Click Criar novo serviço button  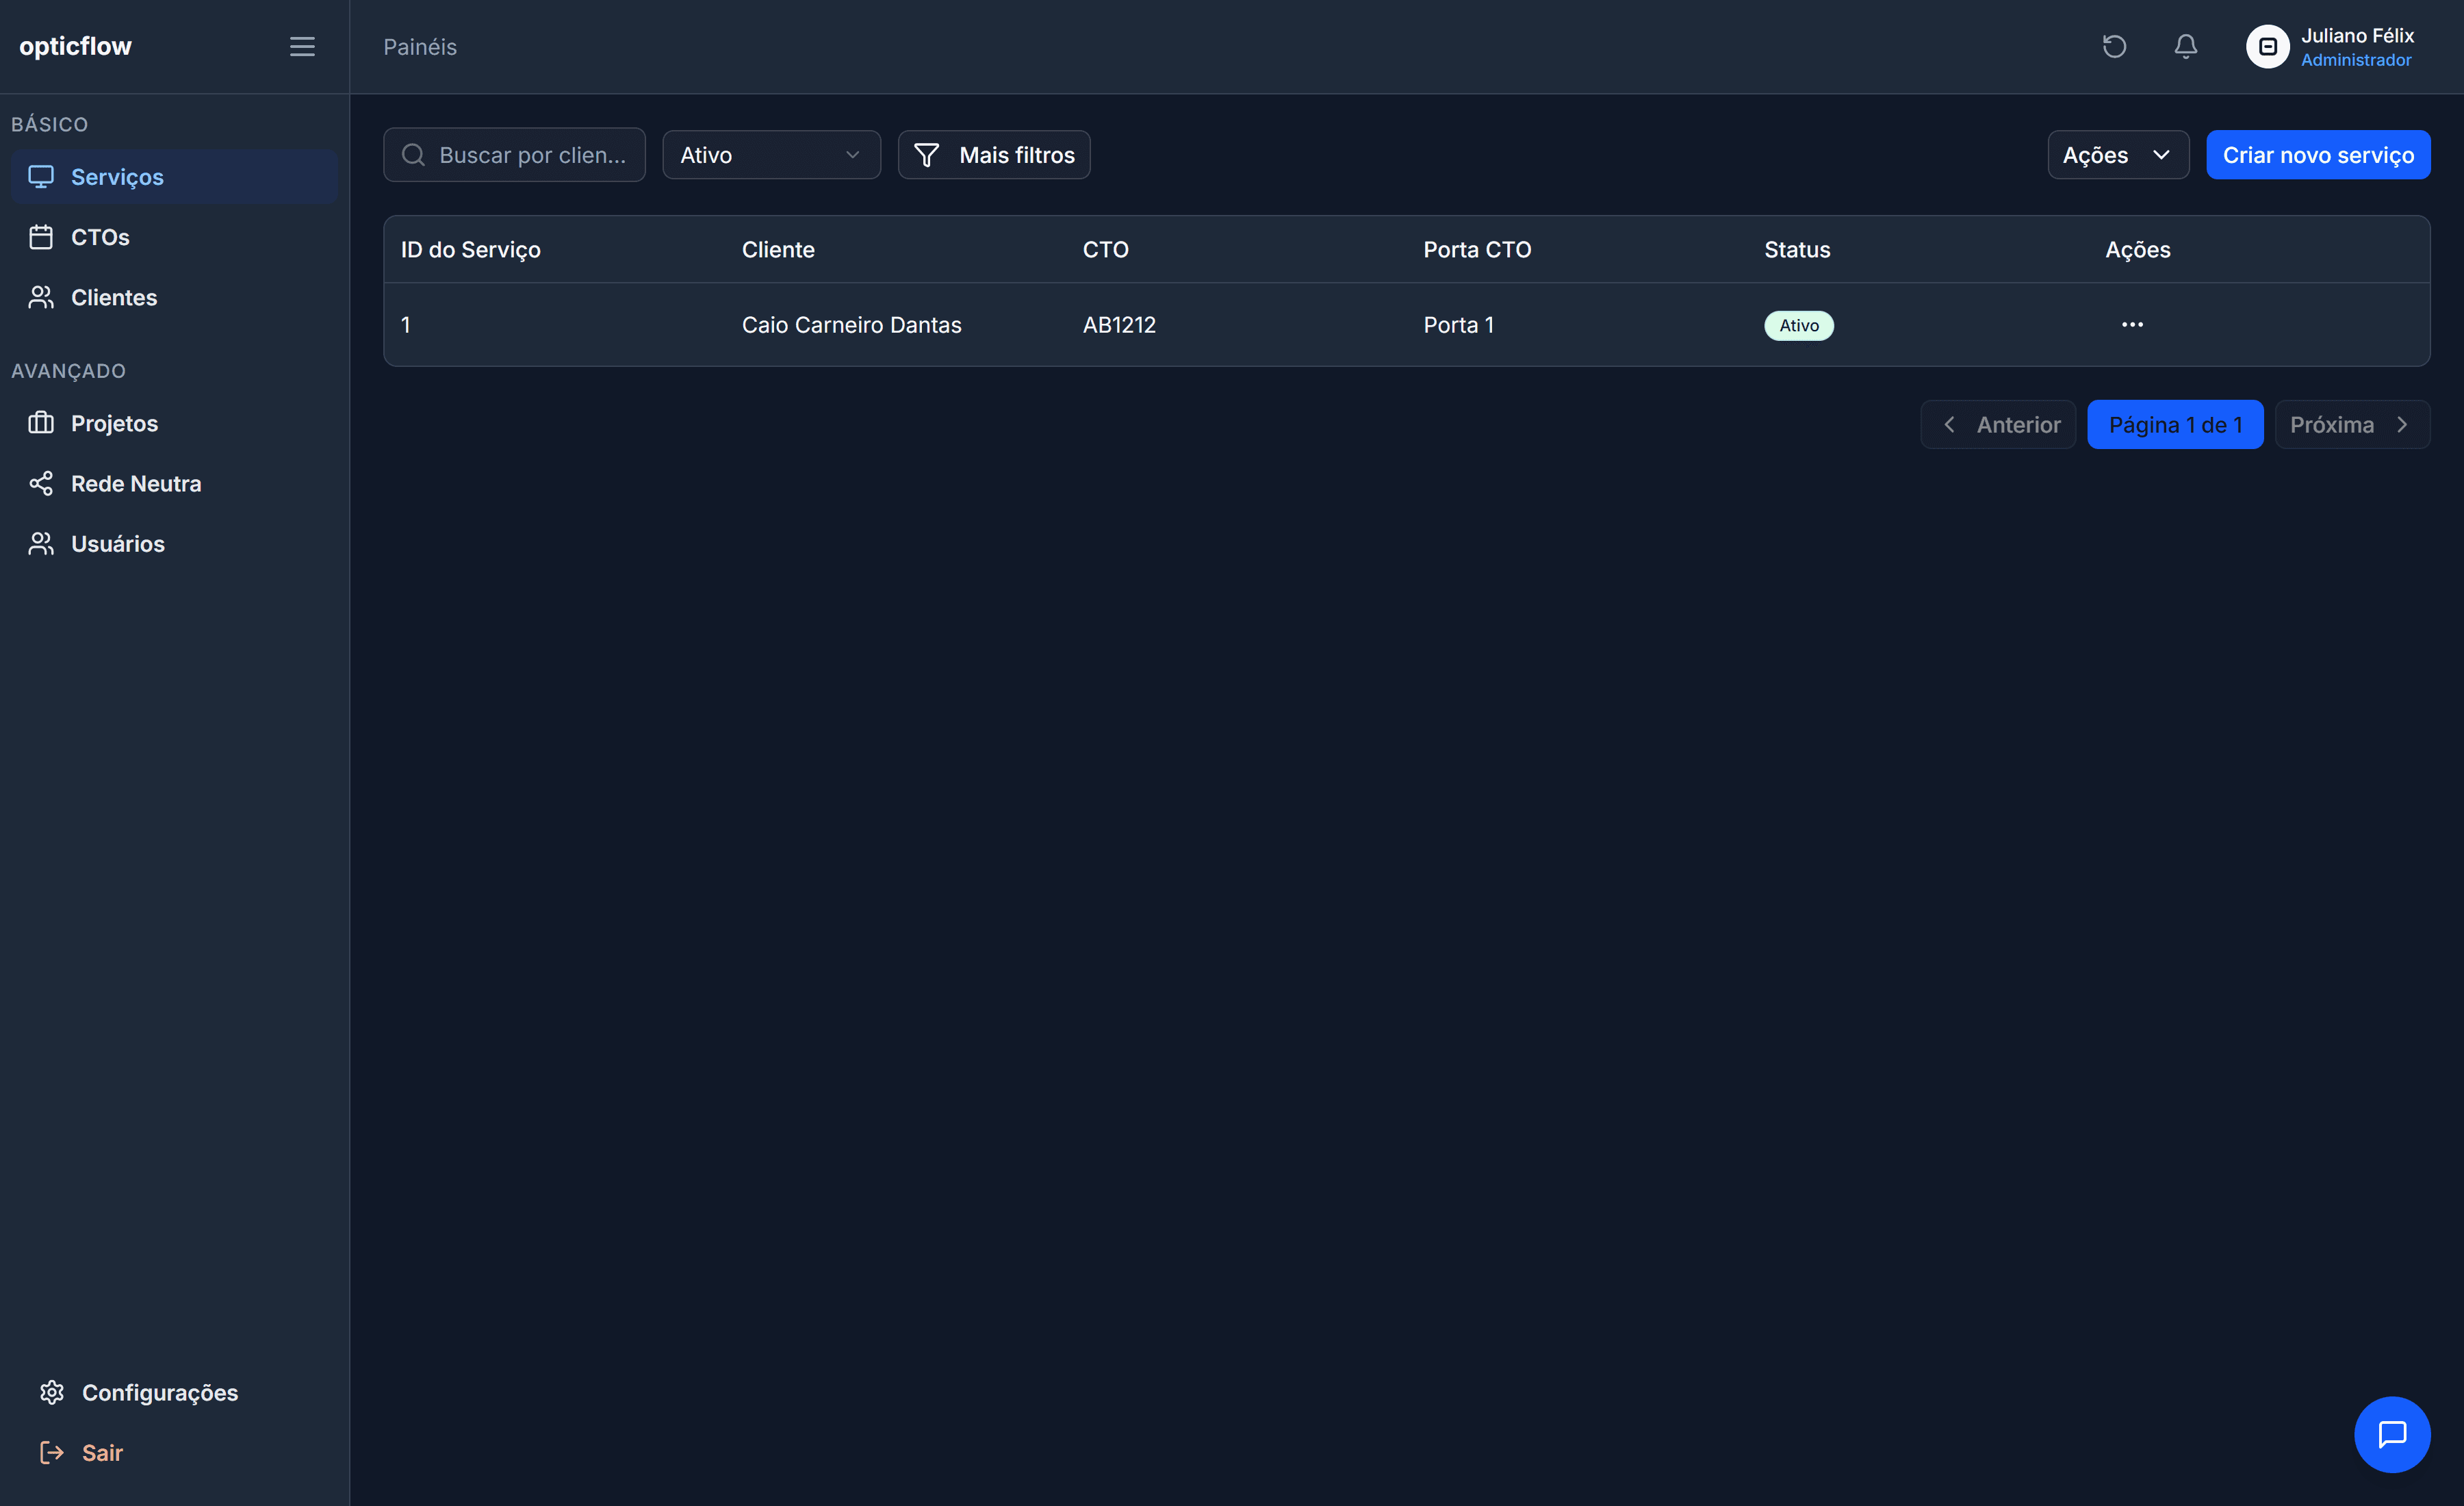coord(2317,155)
